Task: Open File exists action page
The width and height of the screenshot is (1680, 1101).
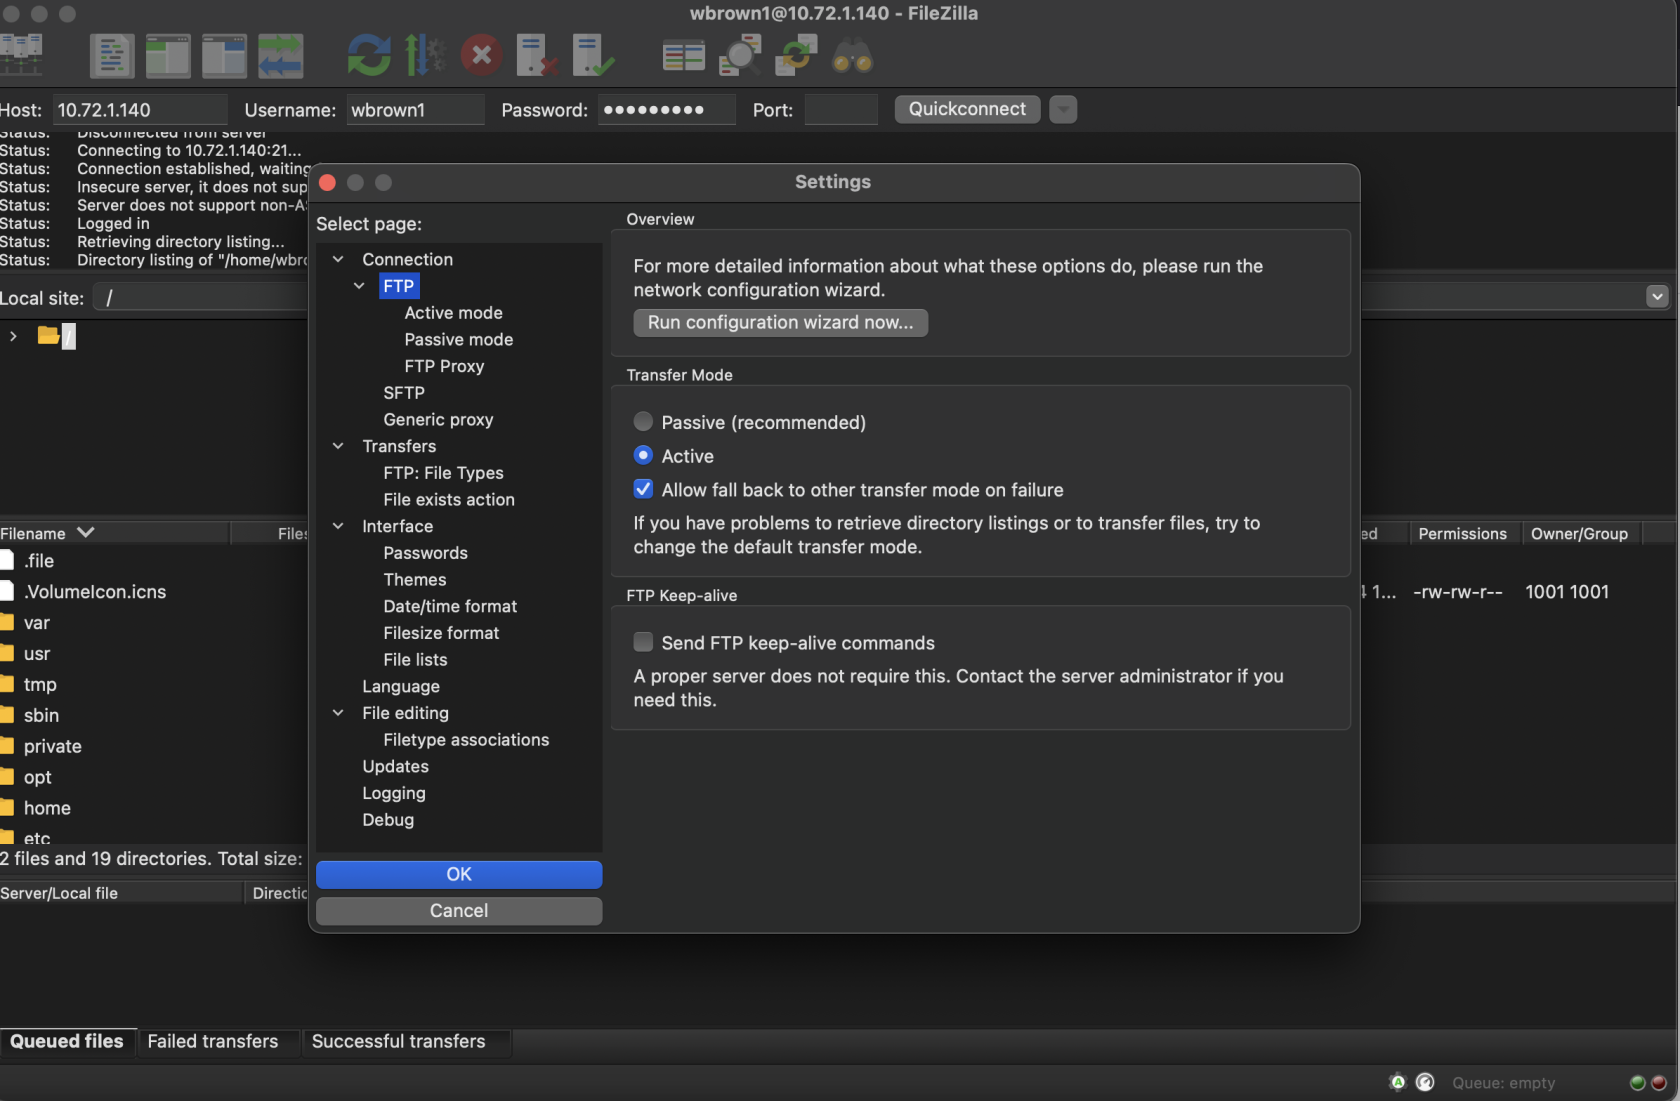Action: [x=449, y=500]
